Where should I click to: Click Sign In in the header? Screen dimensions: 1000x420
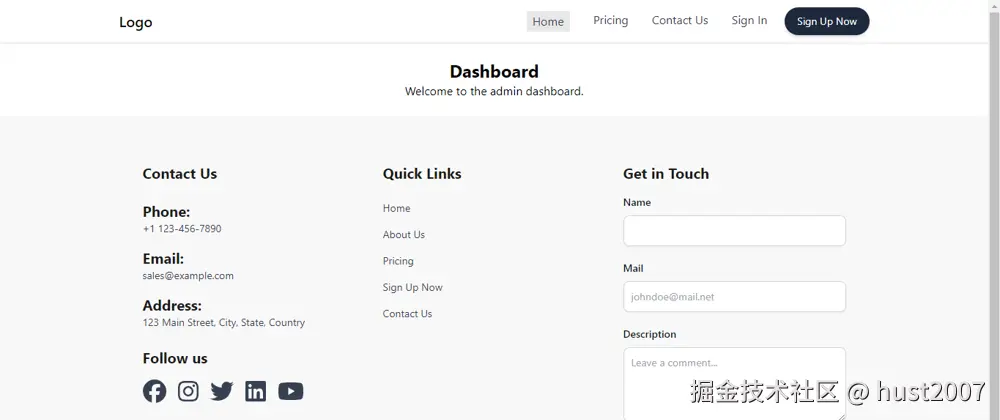coord(749,20)
